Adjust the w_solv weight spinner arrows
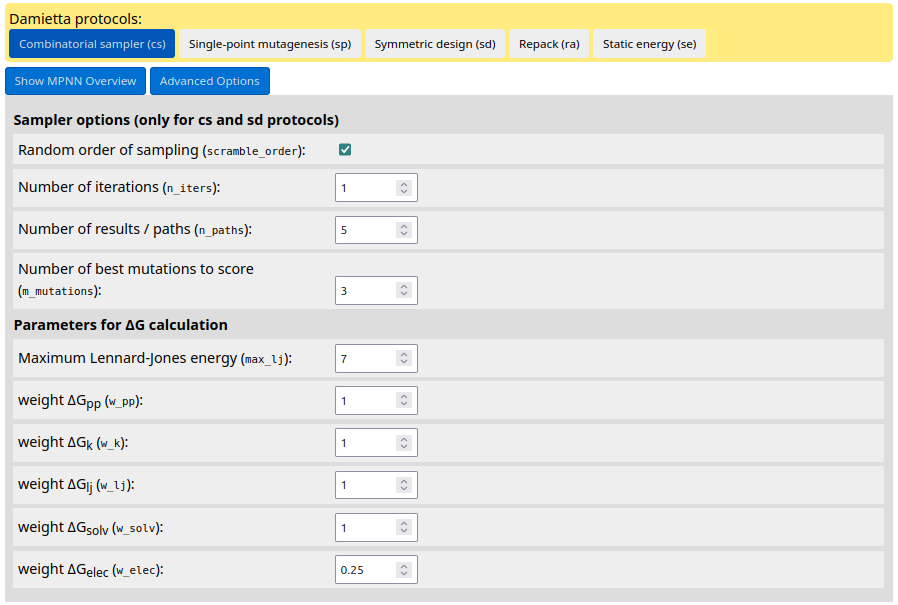The height and width of the screenshot is (605, 898). [x=403, y=528]
